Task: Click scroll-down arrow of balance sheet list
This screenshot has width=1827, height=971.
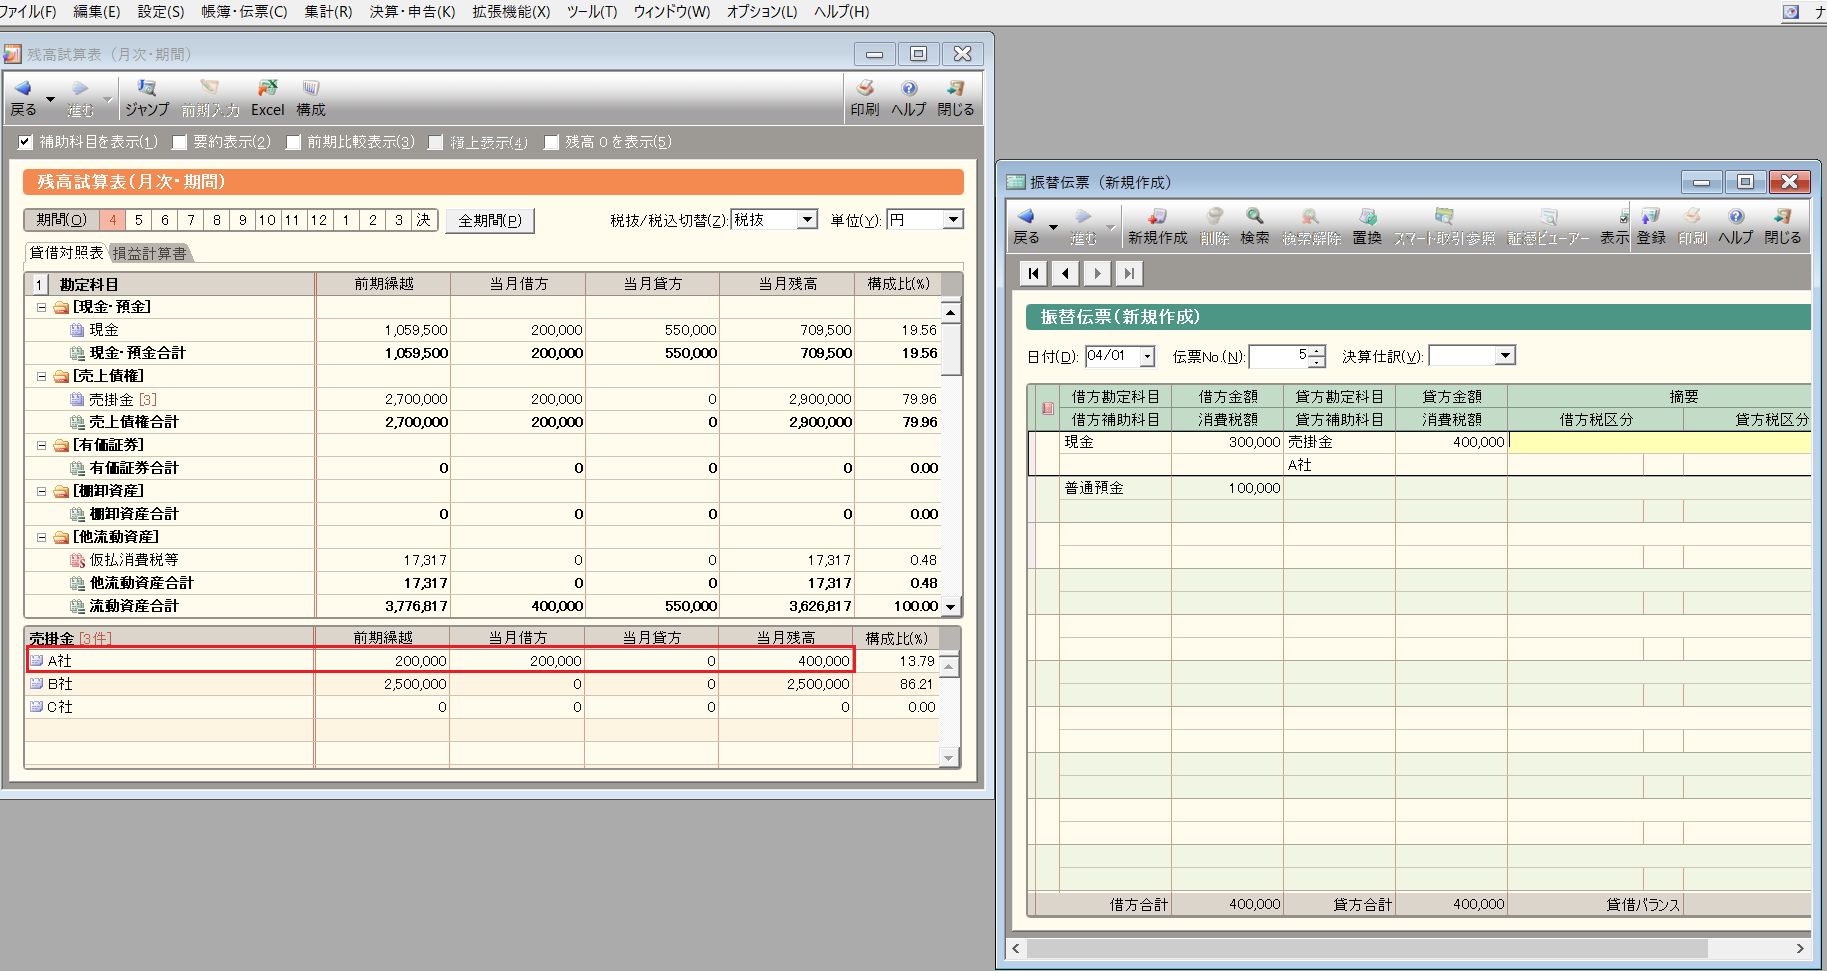Action: click(951, 606)
